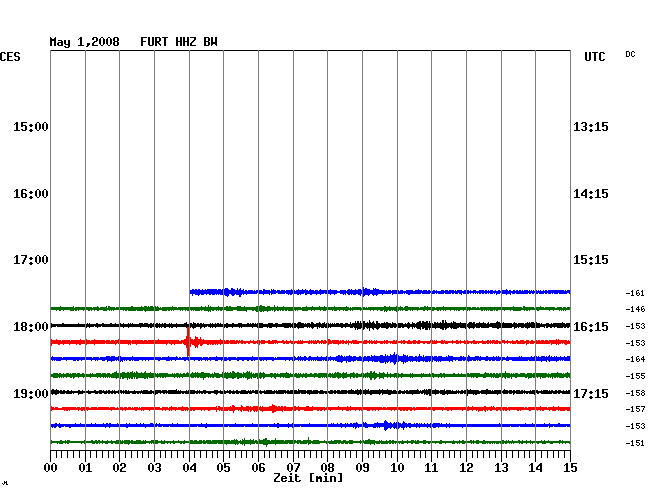Click the -151 offset value
This screenshot has width=650, height=494.
(635, 443)
